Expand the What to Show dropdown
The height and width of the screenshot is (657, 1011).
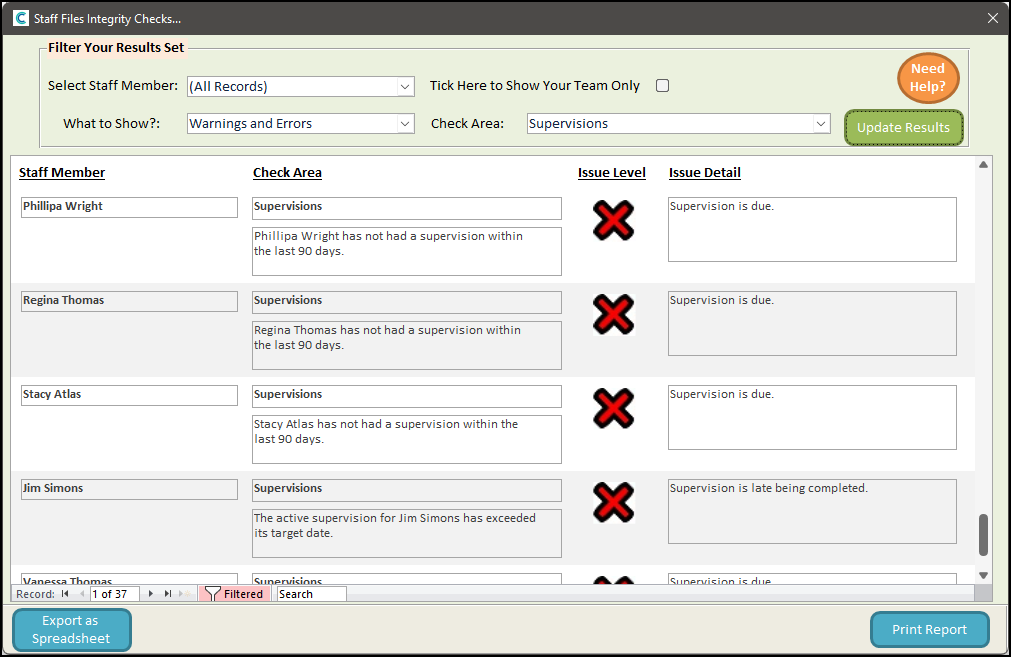point(405,124)
